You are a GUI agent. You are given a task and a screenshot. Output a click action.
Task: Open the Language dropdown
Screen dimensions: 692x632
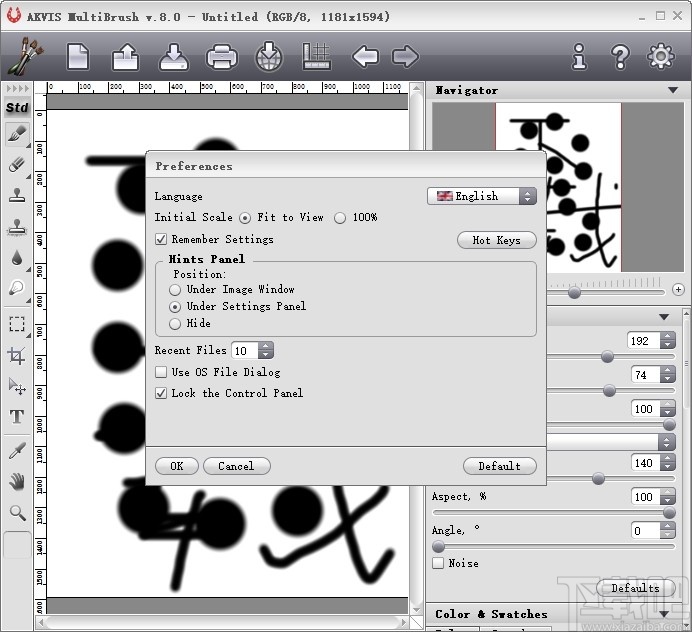point(481,196)
